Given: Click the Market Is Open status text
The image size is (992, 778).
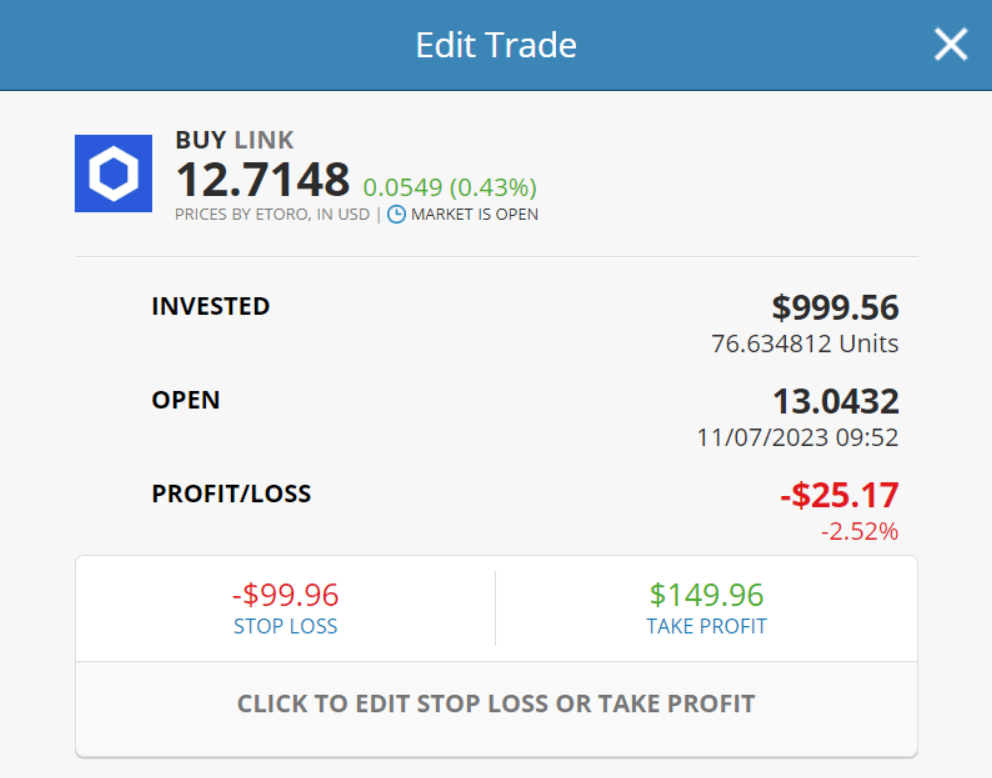Looking at the screenshot, I should pyautogui.click(x=474, y=214).
